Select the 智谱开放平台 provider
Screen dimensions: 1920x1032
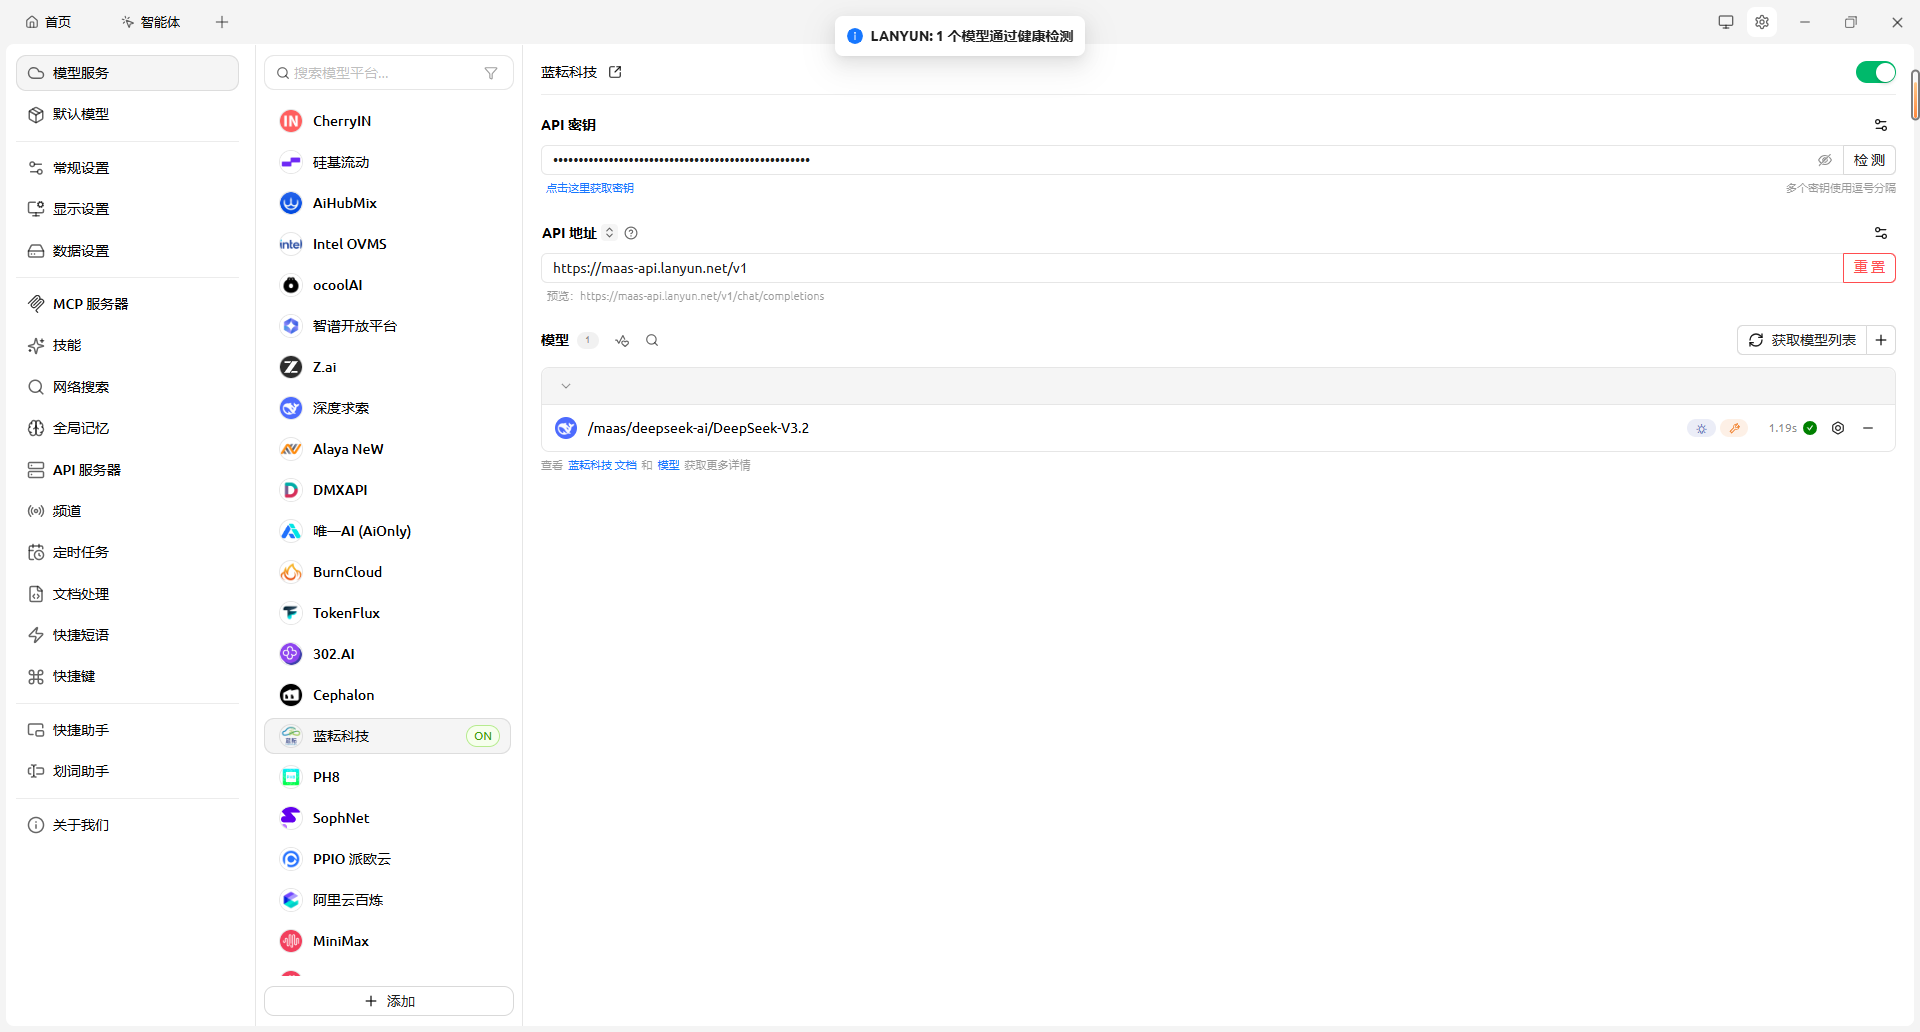point(388,326)
